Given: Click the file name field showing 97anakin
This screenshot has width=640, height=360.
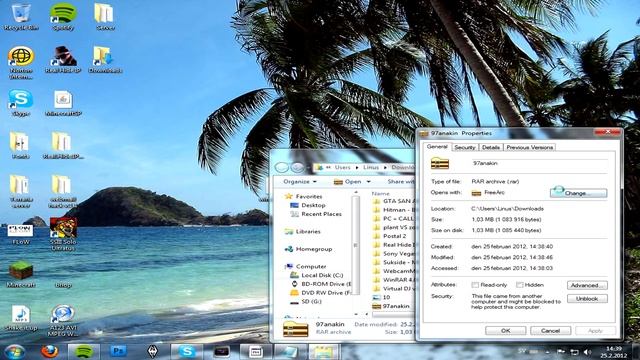Looking at the screenshot, I should [x=540, y=163].
